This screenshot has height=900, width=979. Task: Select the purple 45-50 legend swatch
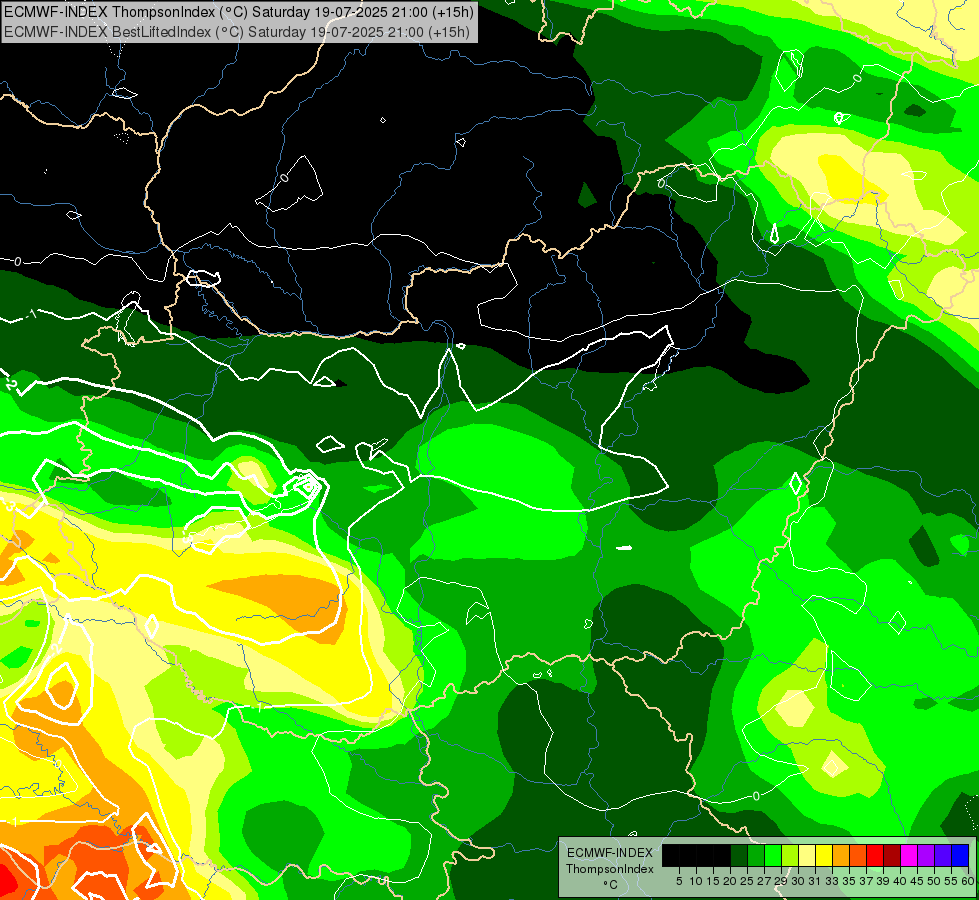point(926,855)
